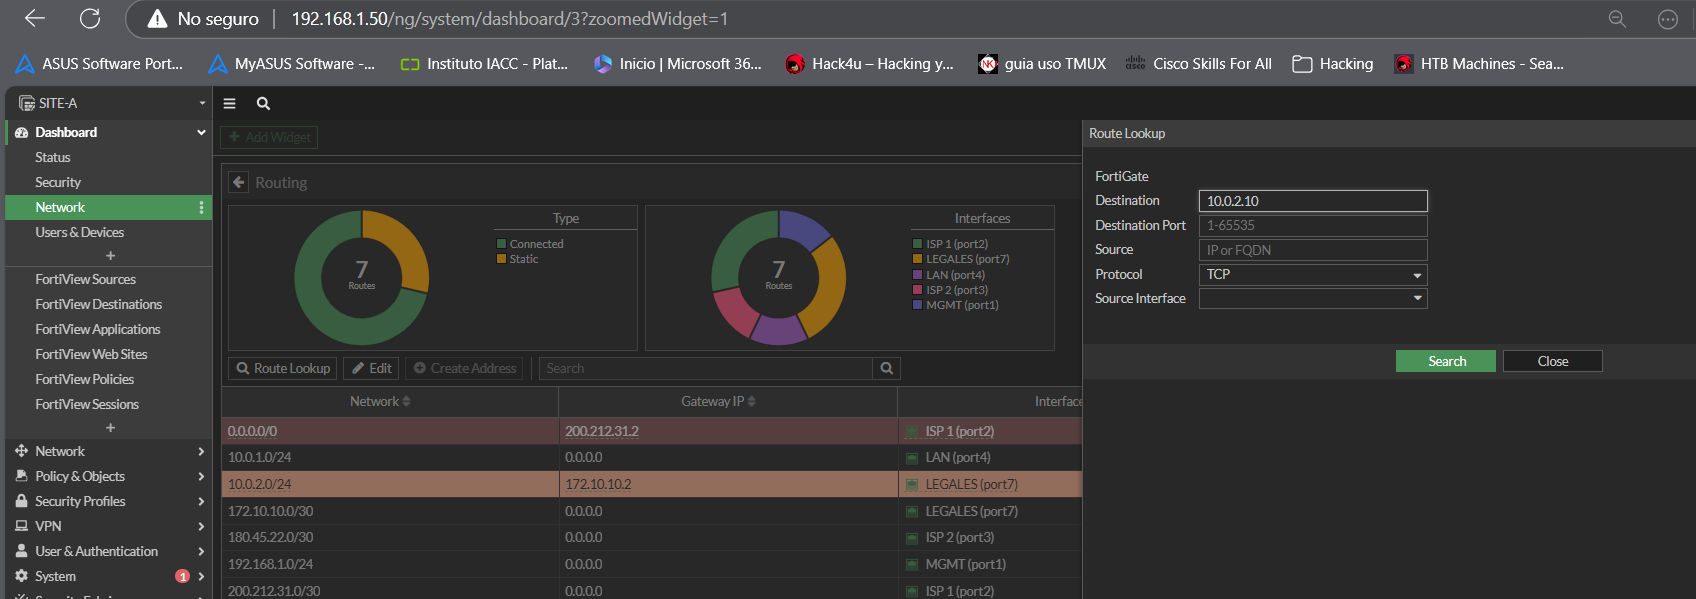Click the magnifier search icon in top bar
The image size is (1696, 599).
click(x=263, y=103)
